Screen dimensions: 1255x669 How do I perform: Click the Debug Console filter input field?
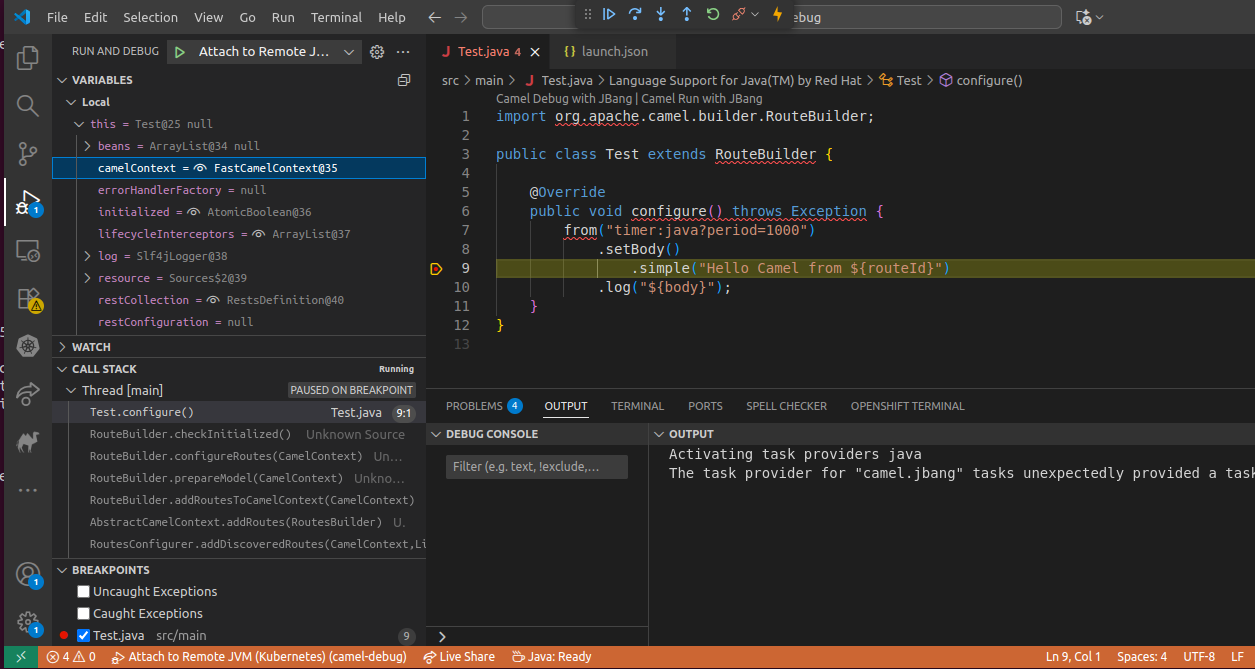click(536, 466)
